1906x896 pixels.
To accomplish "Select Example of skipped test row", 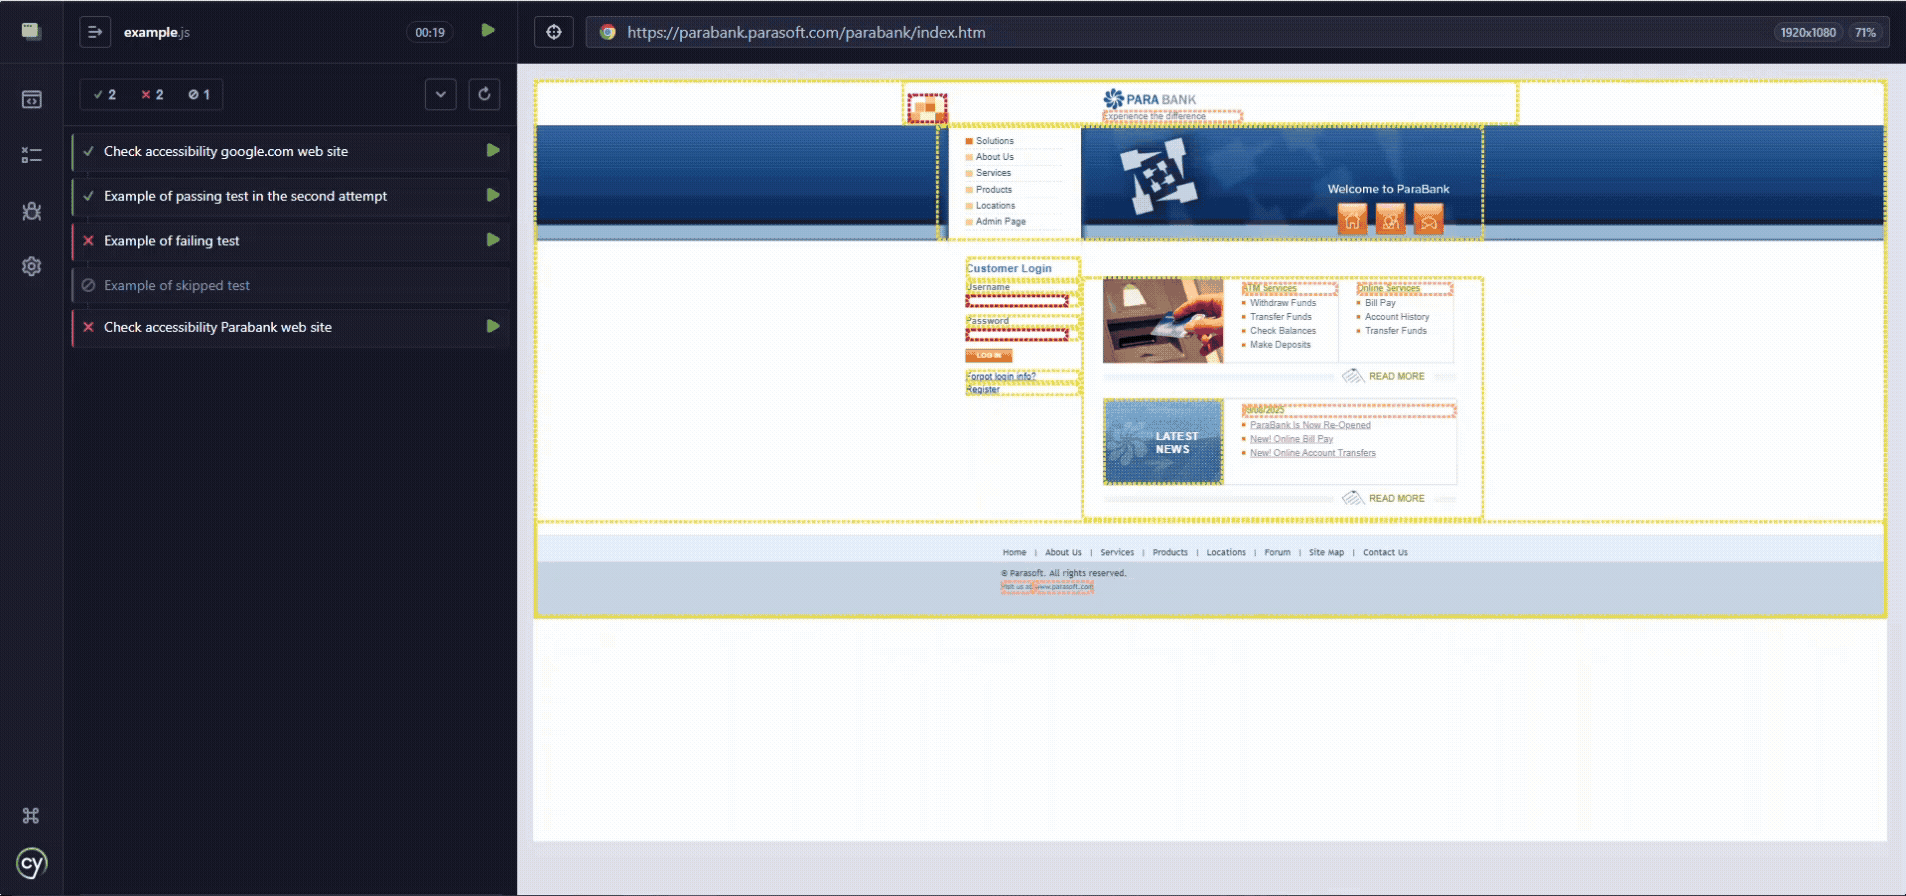I will pos(291,285).
